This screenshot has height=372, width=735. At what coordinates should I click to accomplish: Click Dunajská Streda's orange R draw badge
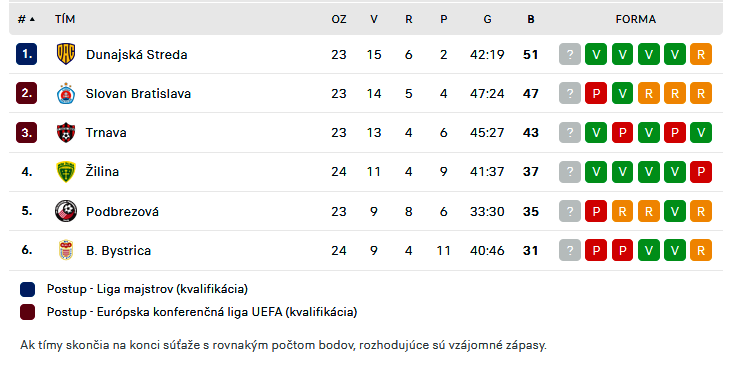click(701, 54)
